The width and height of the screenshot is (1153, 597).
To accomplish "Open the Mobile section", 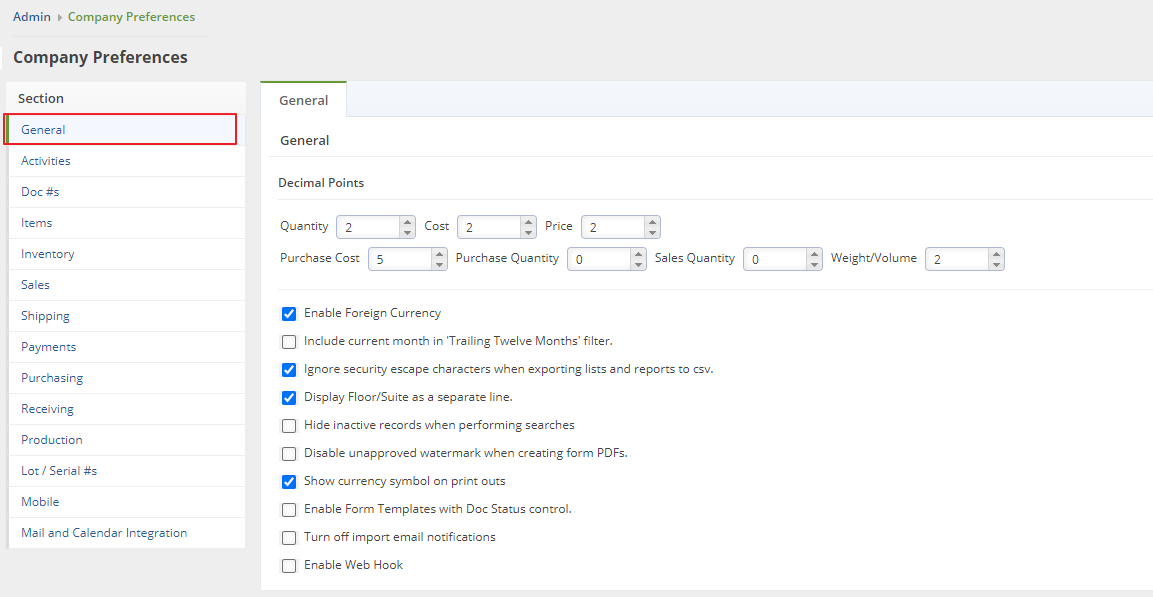I will 126,501.
